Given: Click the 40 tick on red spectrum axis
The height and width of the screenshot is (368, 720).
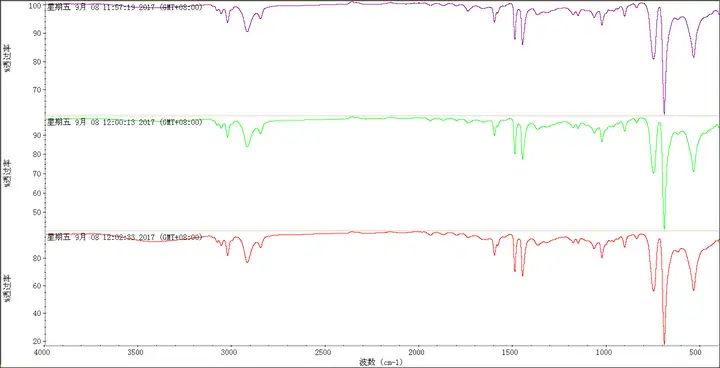Looking at the screenshot, I should [38, 313].
